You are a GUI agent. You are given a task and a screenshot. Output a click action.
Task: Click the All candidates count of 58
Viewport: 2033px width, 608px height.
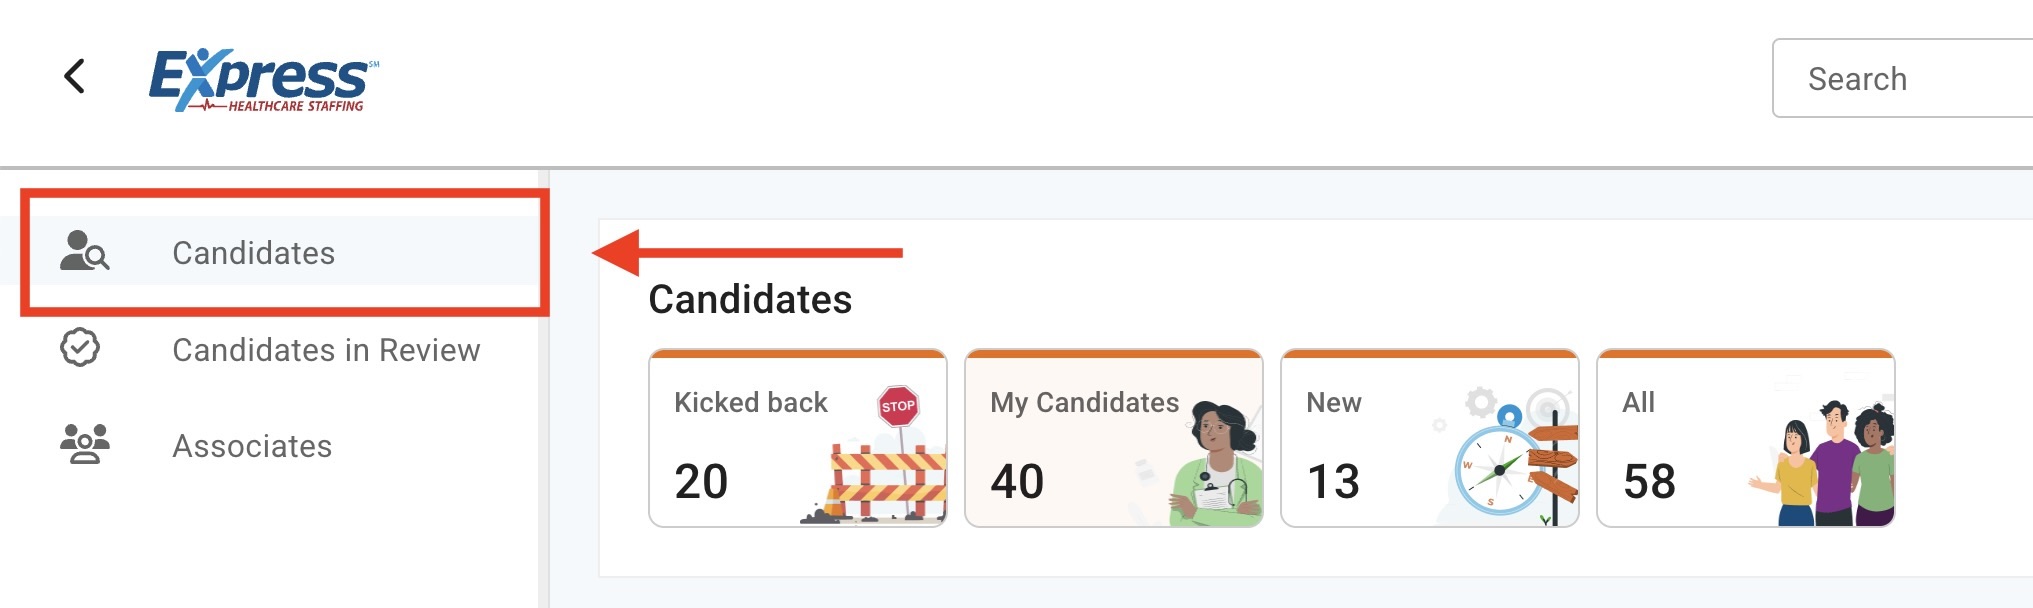(x=1649, y=482)
